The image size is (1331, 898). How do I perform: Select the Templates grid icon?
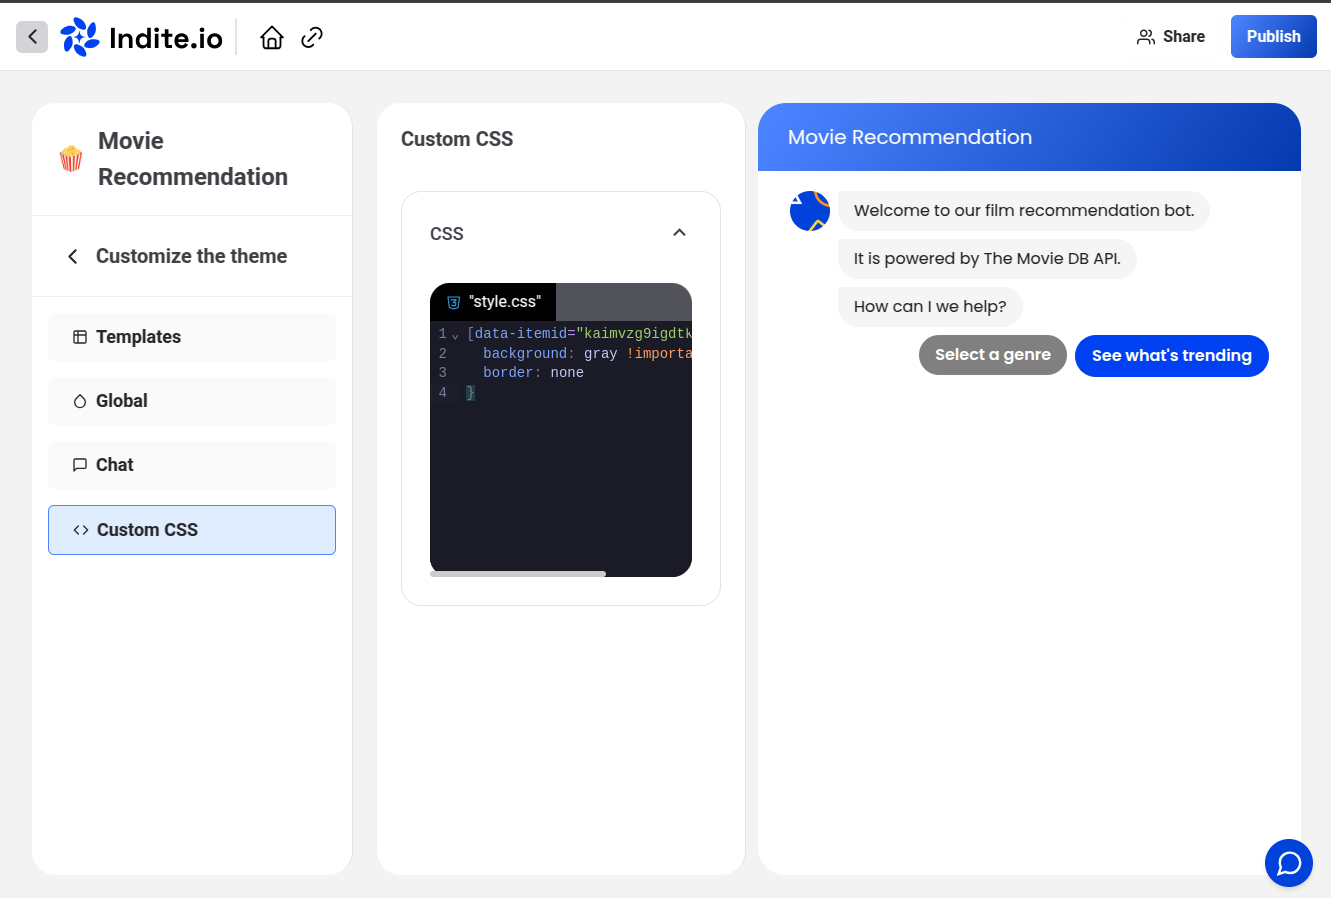pyautogui.click(x=79, y=337)
